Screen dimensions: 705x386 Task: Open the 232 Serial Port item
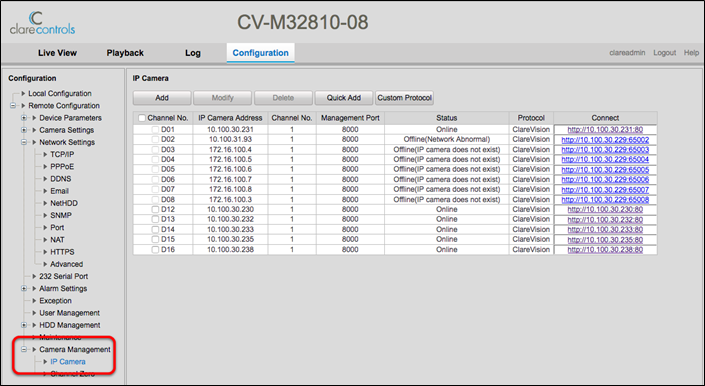point(63,276)
